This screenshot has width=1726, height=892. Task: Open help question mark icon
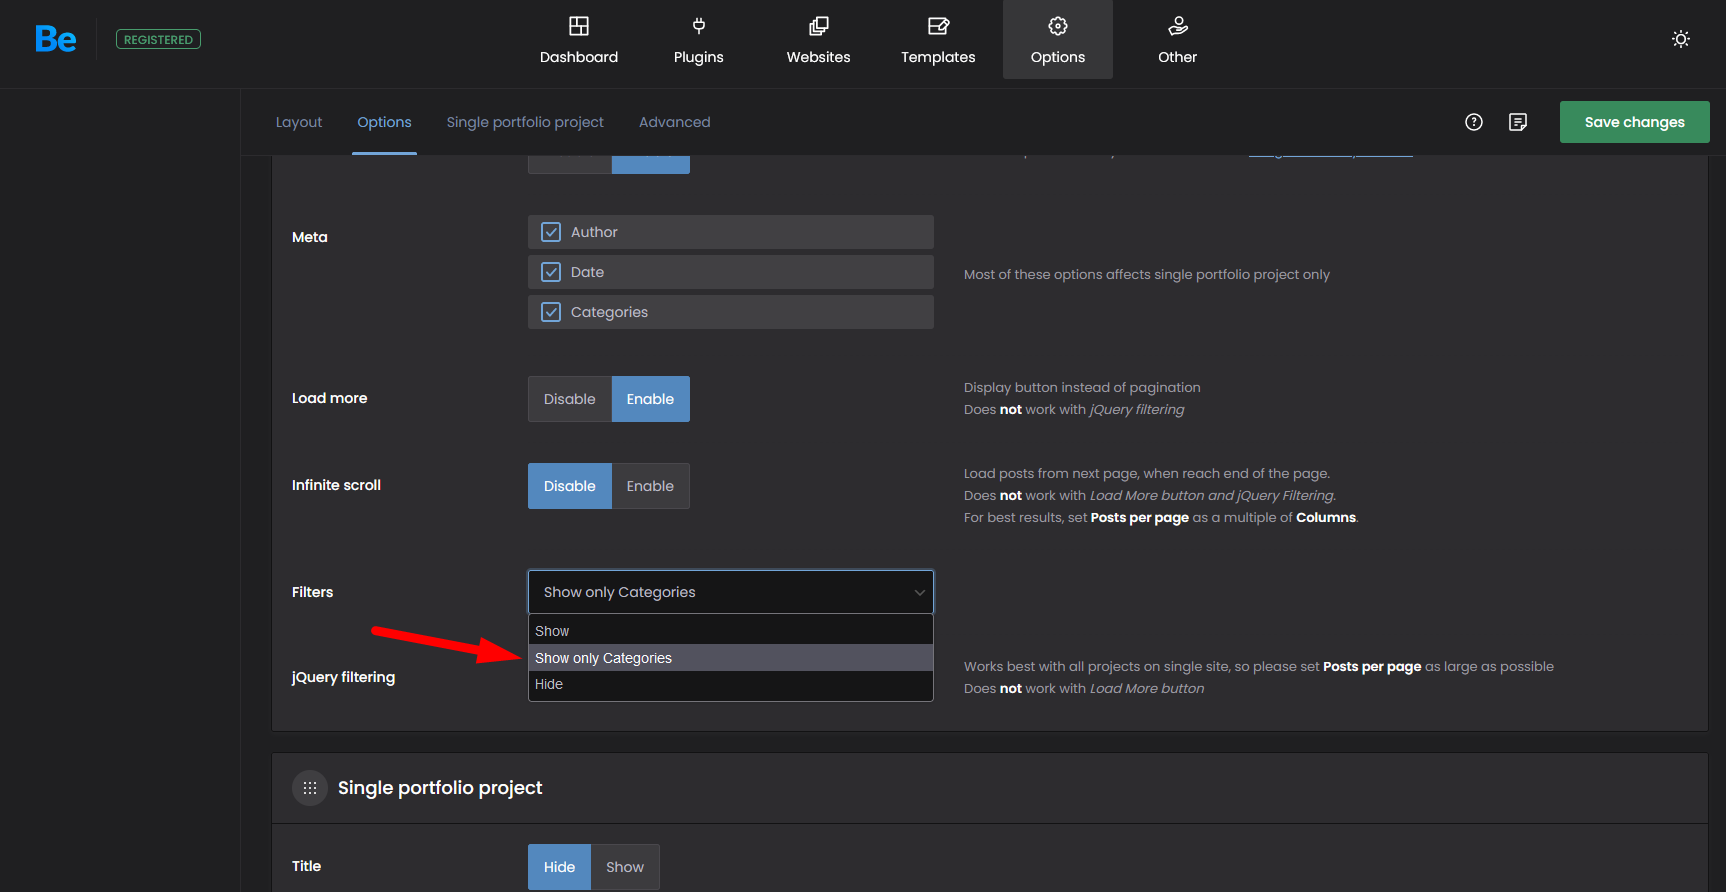[x=1474, y=122]
